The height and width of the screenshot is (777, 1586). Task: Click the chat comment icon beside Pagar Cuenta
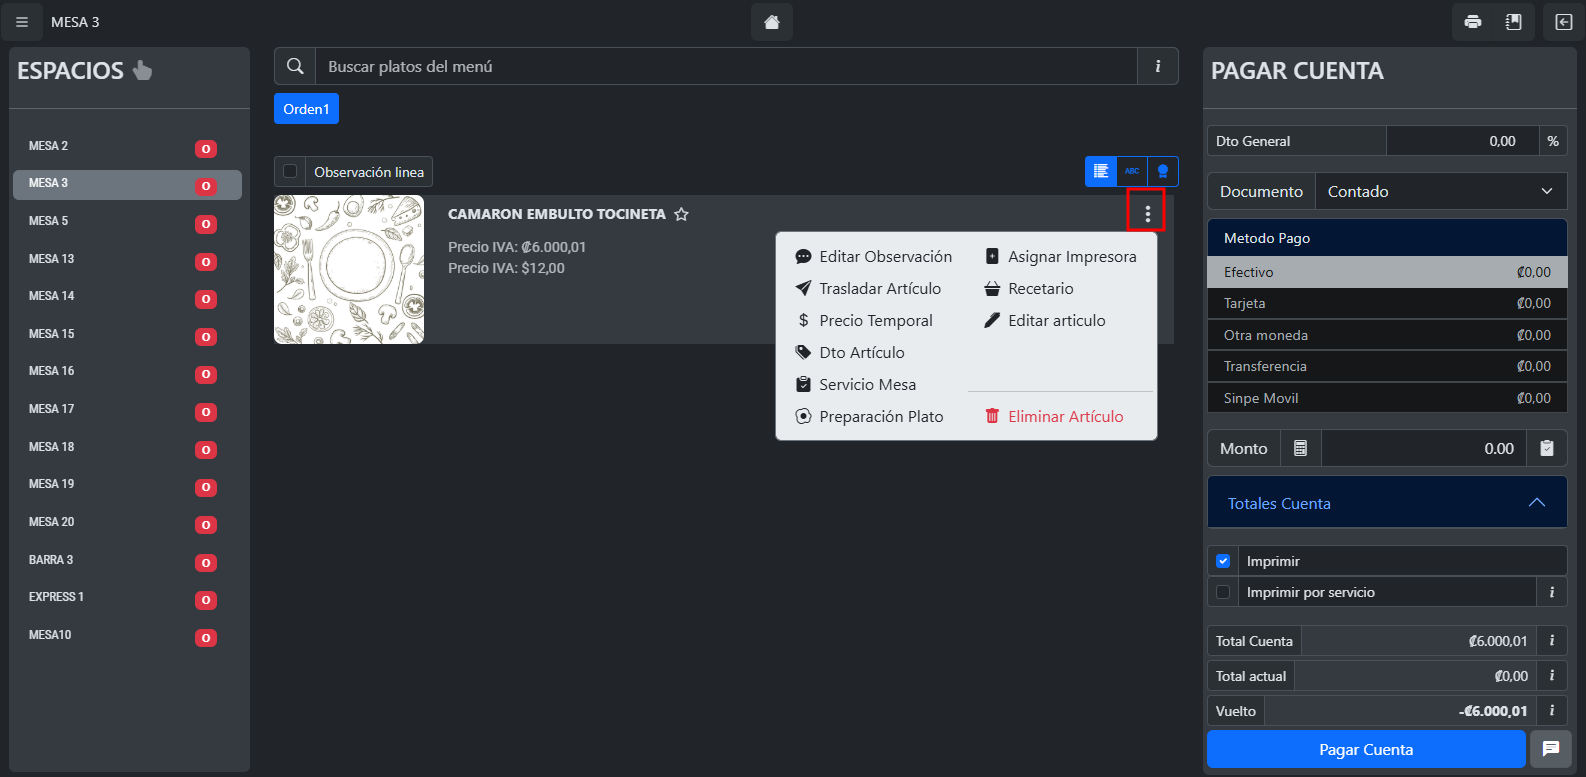(1550, 749)
